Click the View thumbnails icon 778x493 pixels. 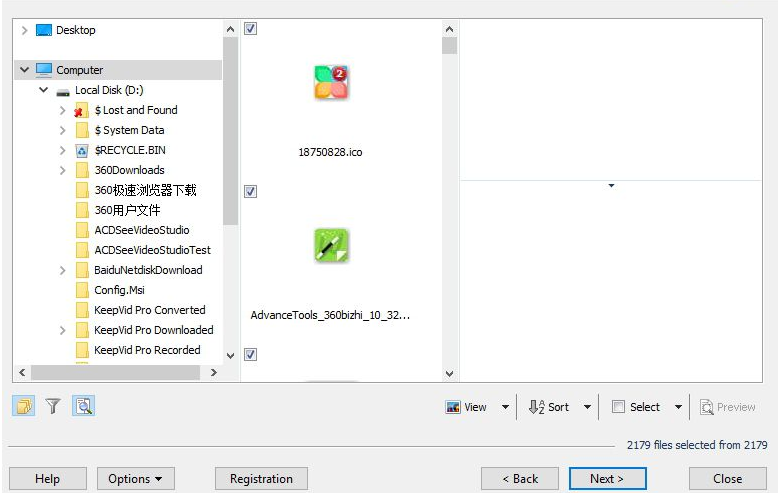click(x=453, y=407)
